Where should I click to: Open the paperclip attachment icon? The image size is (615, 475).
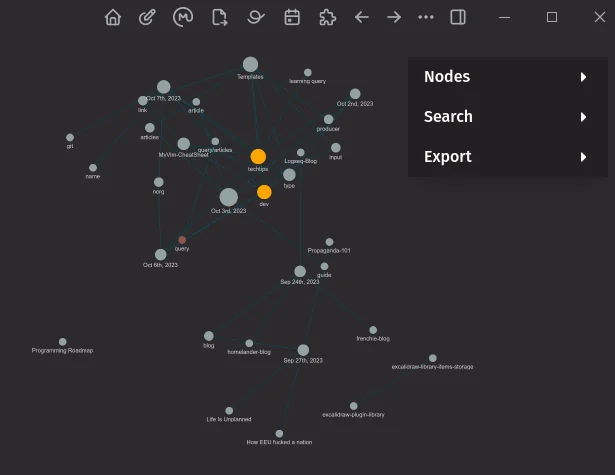coord(147,17)
